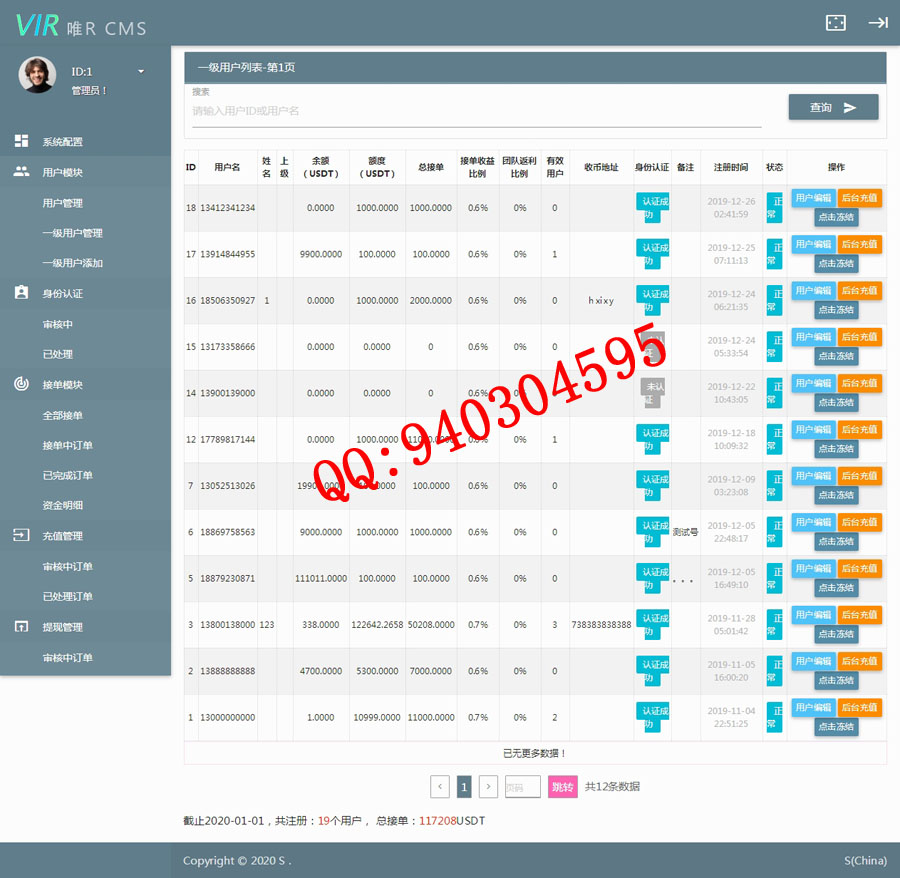This screenshot has width=900, height=878.
Task: Focus the user ID search input
Action: point(476,111)
